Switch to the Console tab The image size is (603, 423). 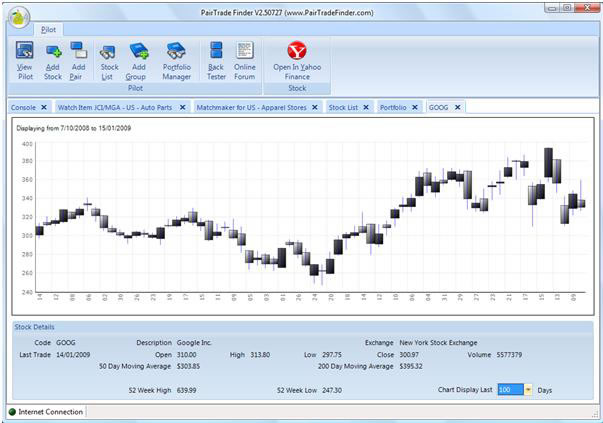23,108
